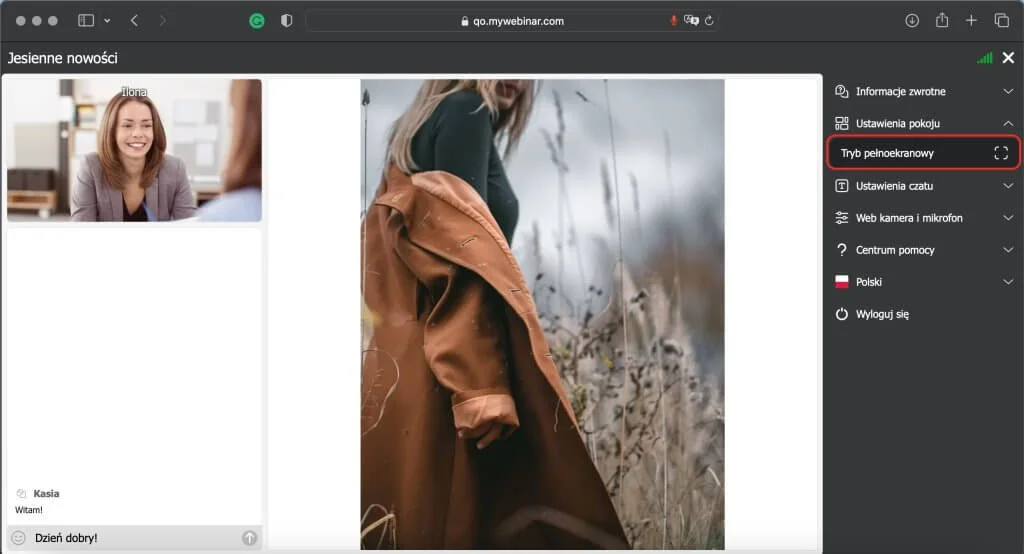Expand Centrum pomocy section
The height and width of the screenshot is (554, 1024).
coord(923,250)
